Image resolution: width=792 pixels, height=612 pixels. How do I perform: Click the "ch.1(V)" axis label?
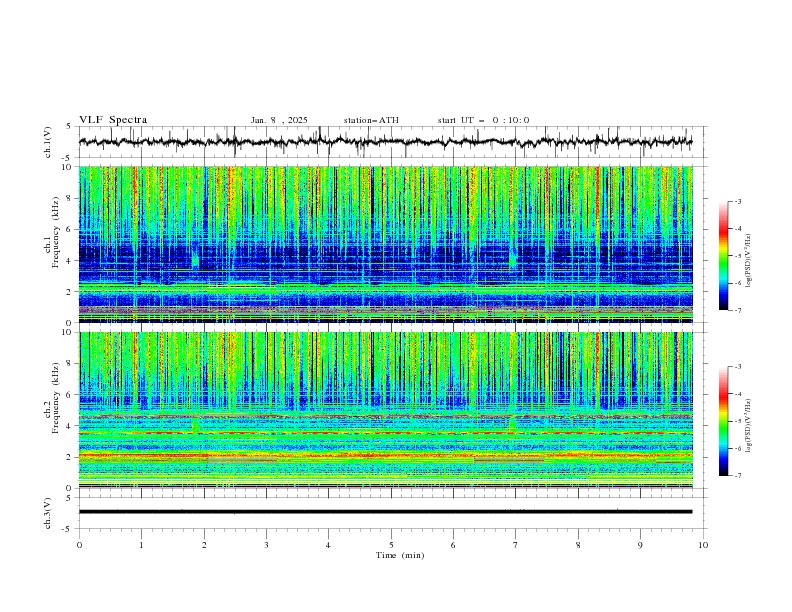[x=48, y=142]
